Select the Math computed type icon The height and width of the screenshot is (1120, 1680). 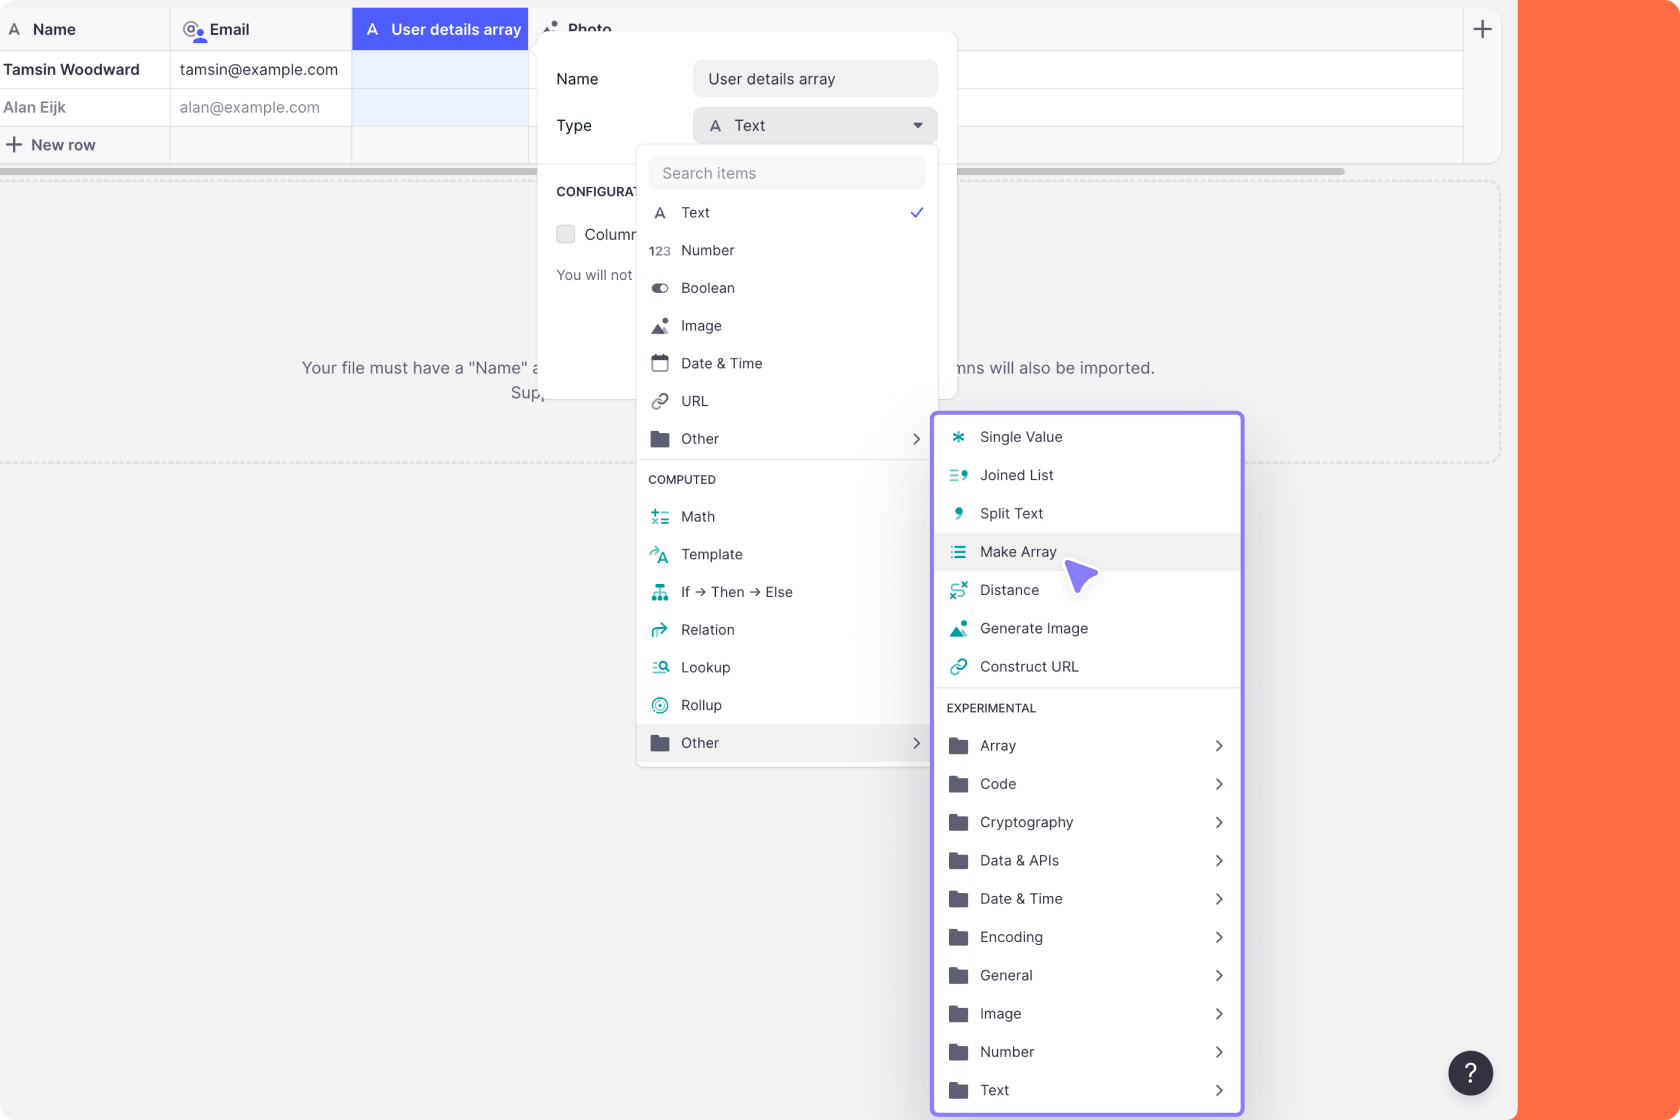click(660, 516)
